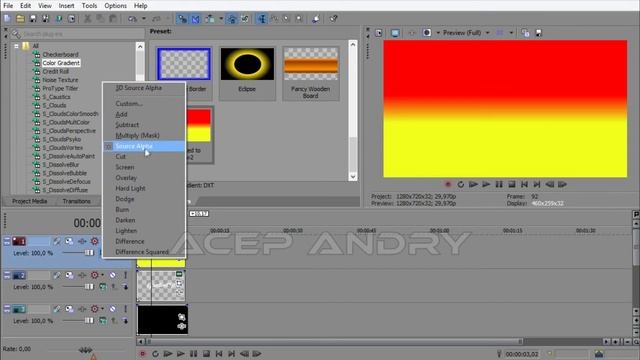Click save snapshot to file icon
The image size is (640, 360).
(x=539, y=33)
